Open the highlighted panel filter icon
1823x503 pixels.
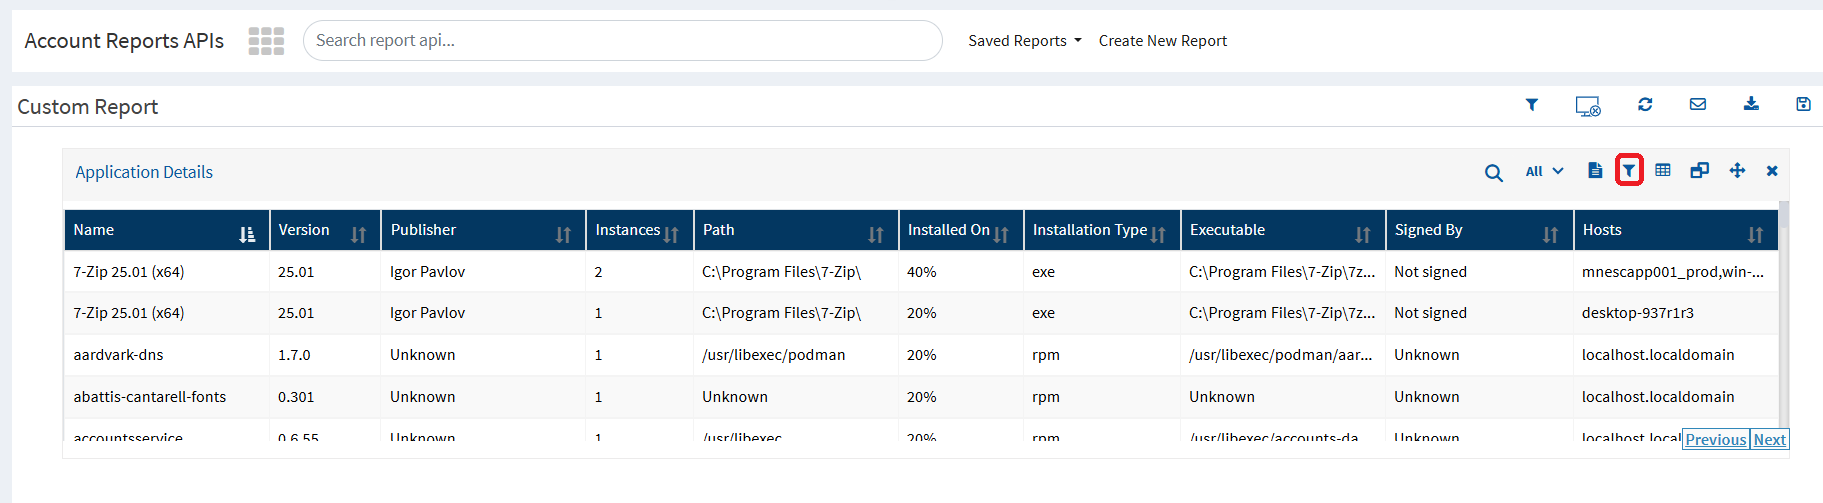[x=1629, y=171]
